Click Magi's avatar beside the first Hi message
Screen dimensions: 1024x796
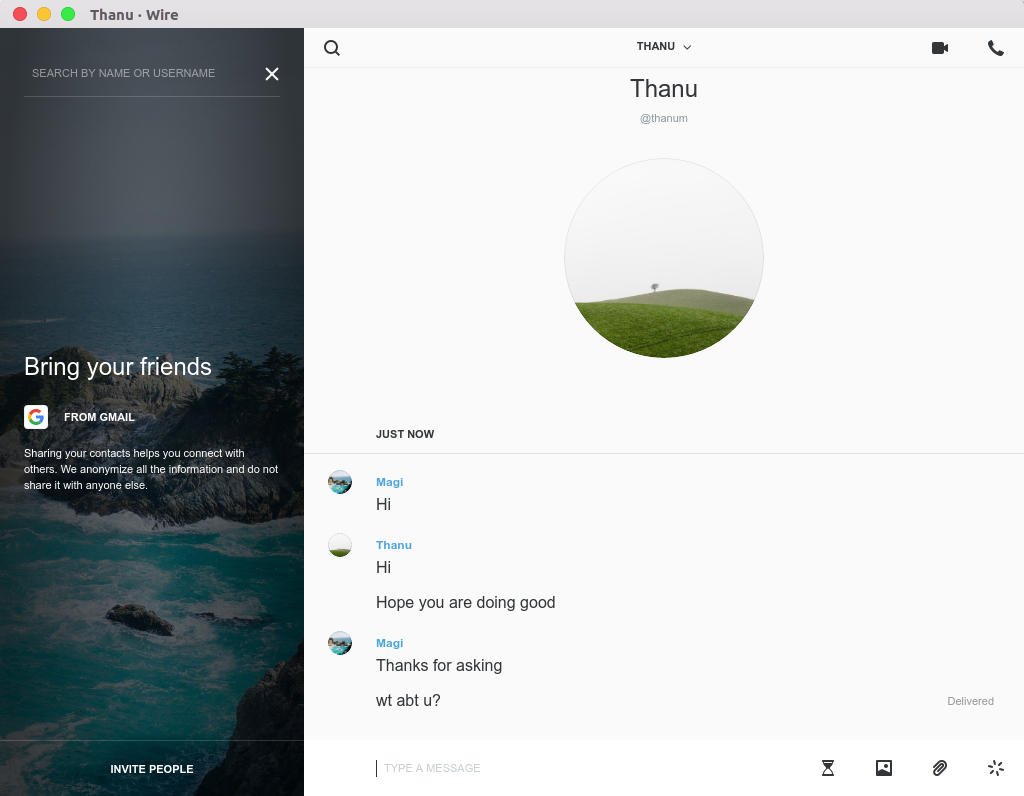pos(340,482)
